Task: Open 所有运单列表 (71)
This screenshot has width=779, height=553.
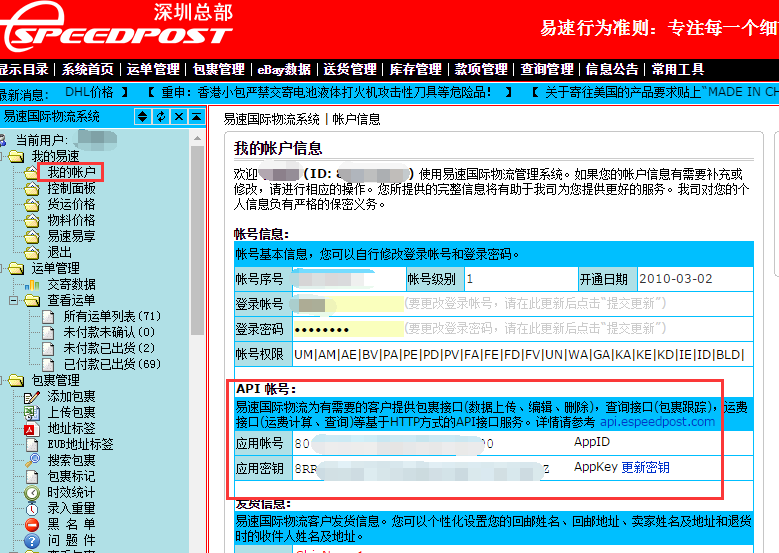Action: tap(112, 316)
